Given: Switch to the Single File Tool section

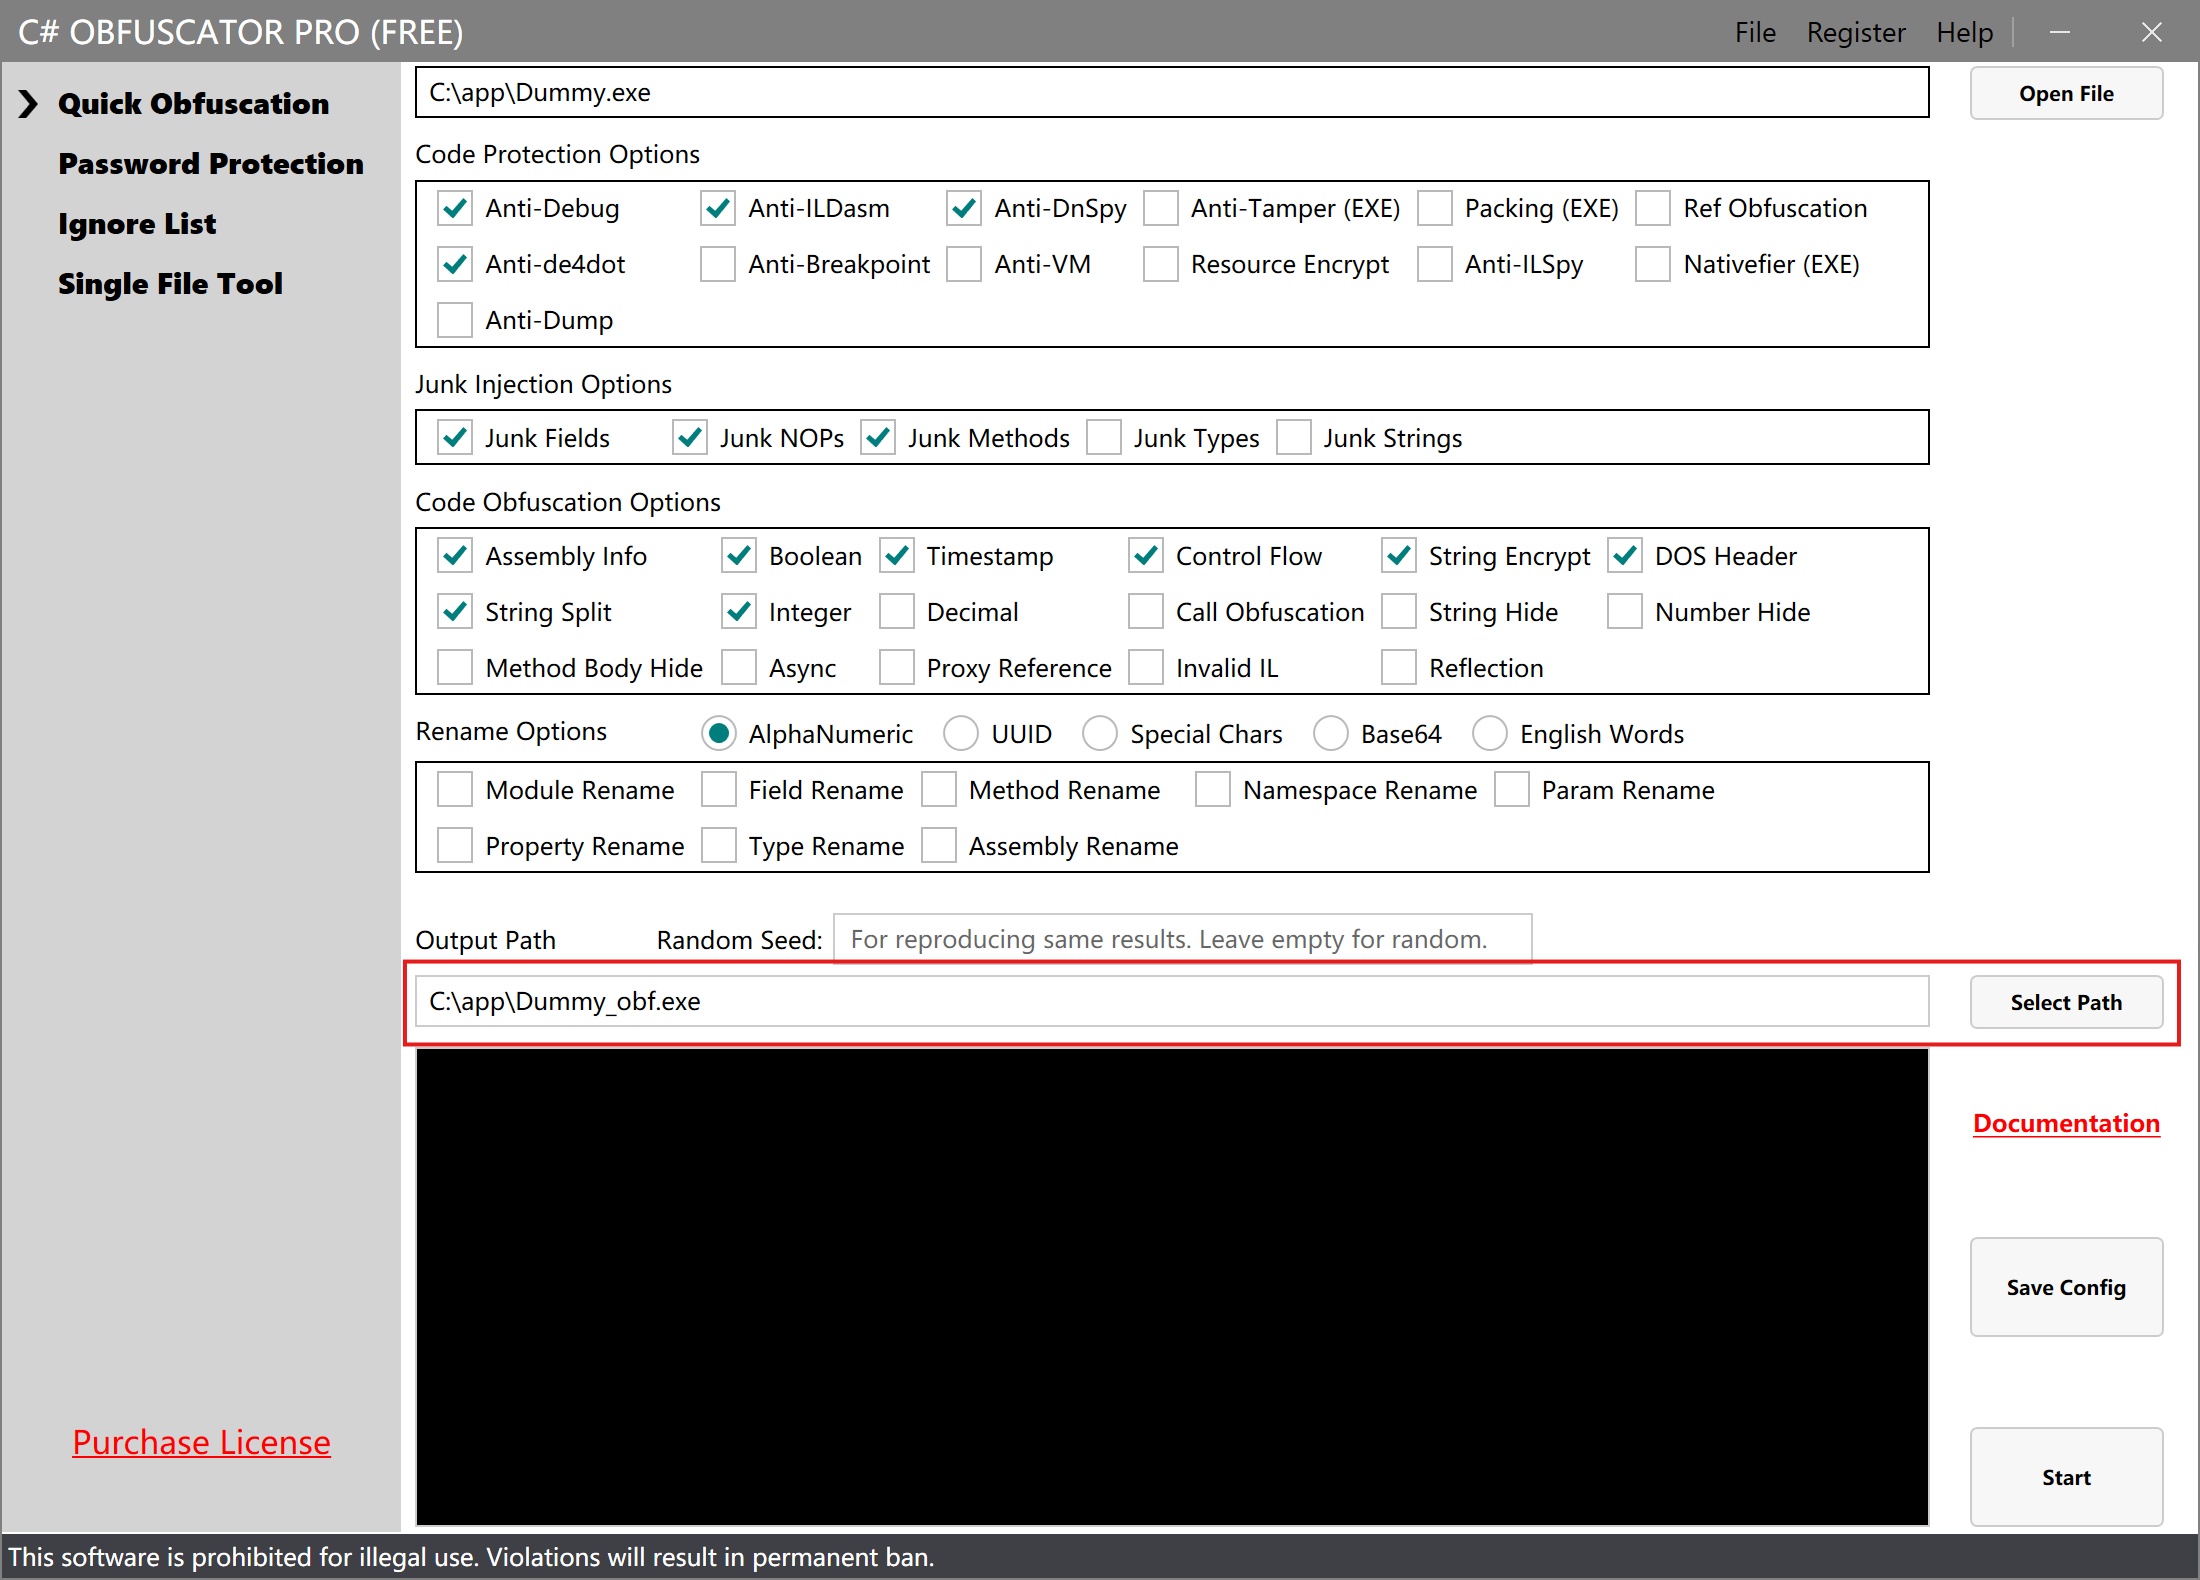Looking at the screenshot, I should pos(170,284).
